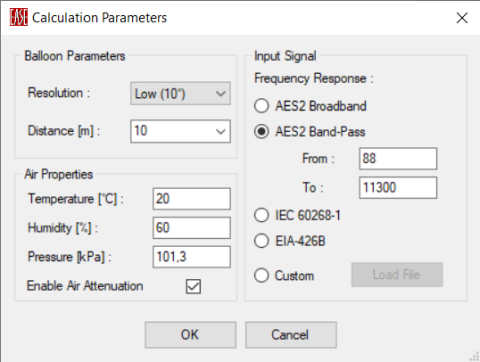Open the Resolution dropdown showing Low (10°)
480x362 pixels.
tap(180, 94)
